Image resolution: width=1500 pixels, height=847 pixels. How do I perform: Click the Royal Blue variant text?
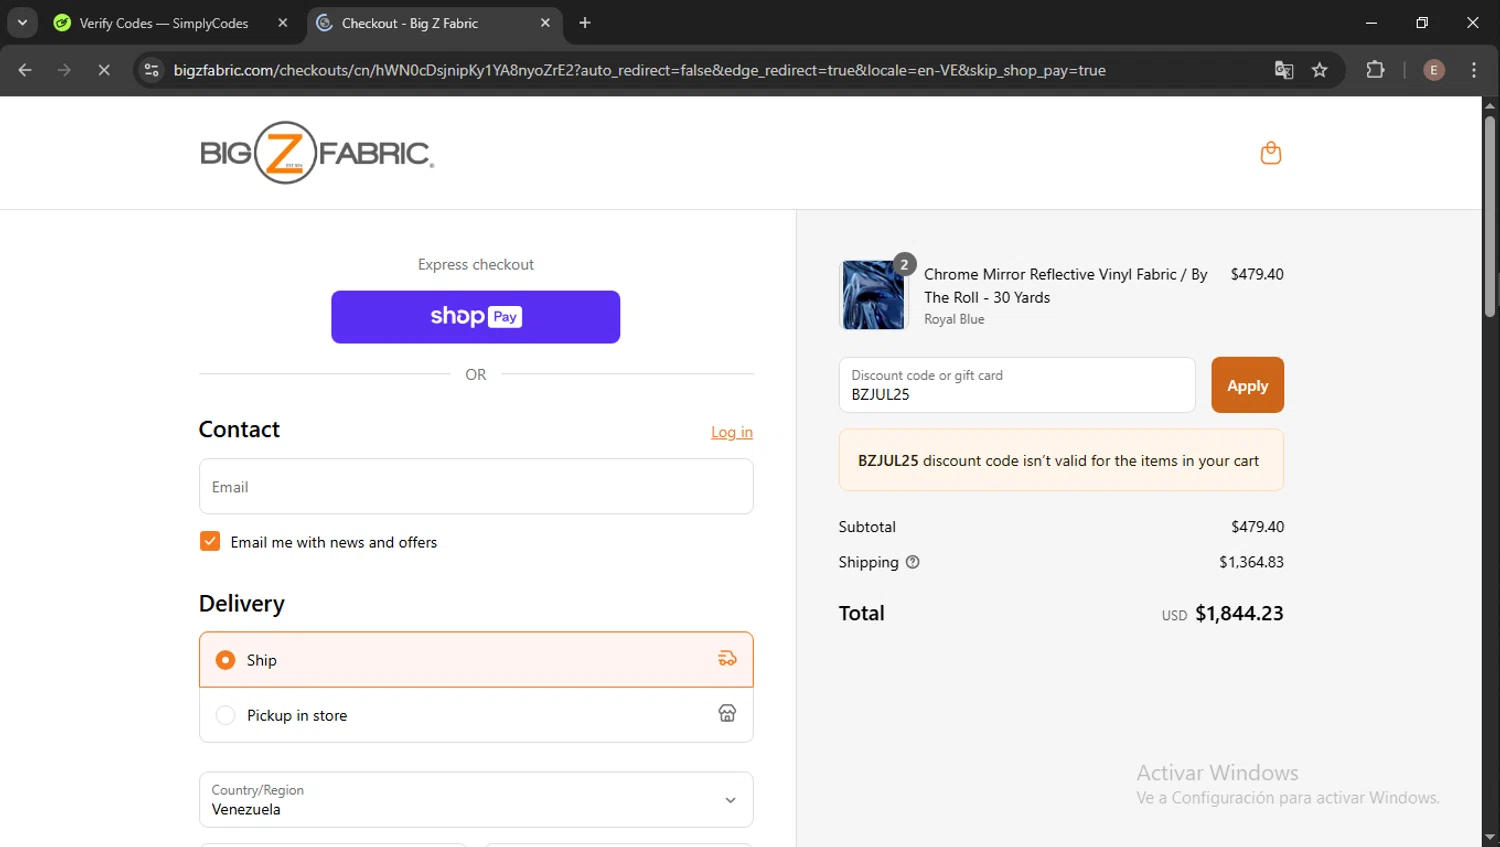[x=954, y=319]
